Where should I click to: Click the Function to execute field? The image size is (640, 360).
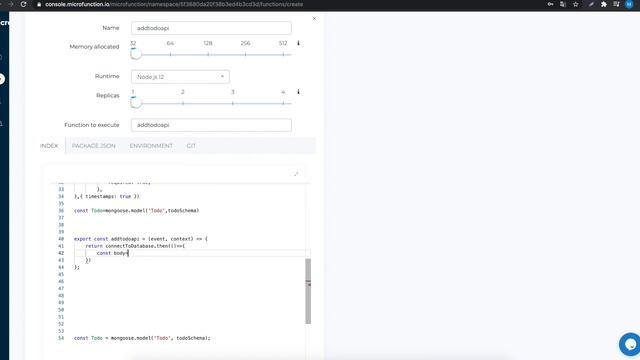[x=211, y=125]
